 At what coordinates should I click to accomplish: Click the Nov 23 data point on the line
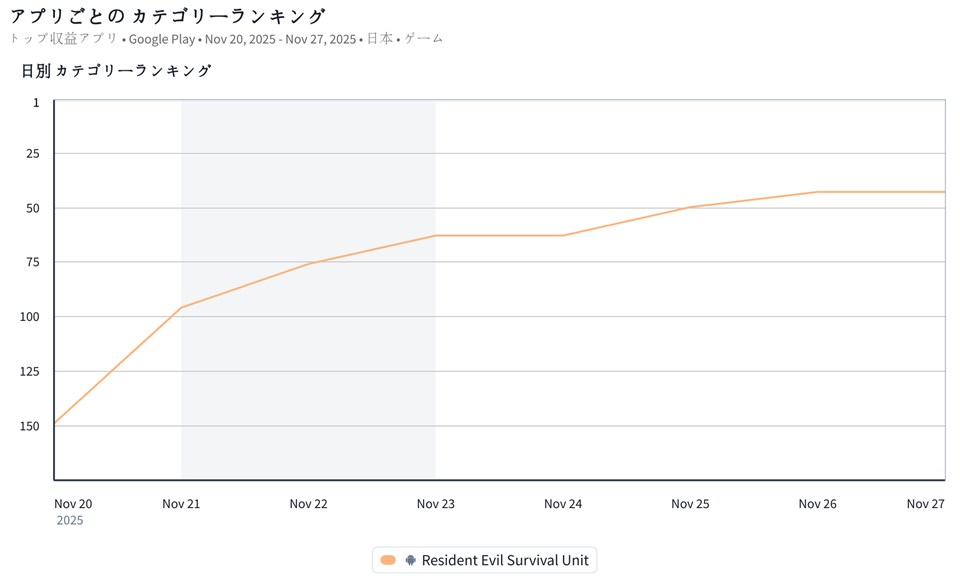pos(436,236)
